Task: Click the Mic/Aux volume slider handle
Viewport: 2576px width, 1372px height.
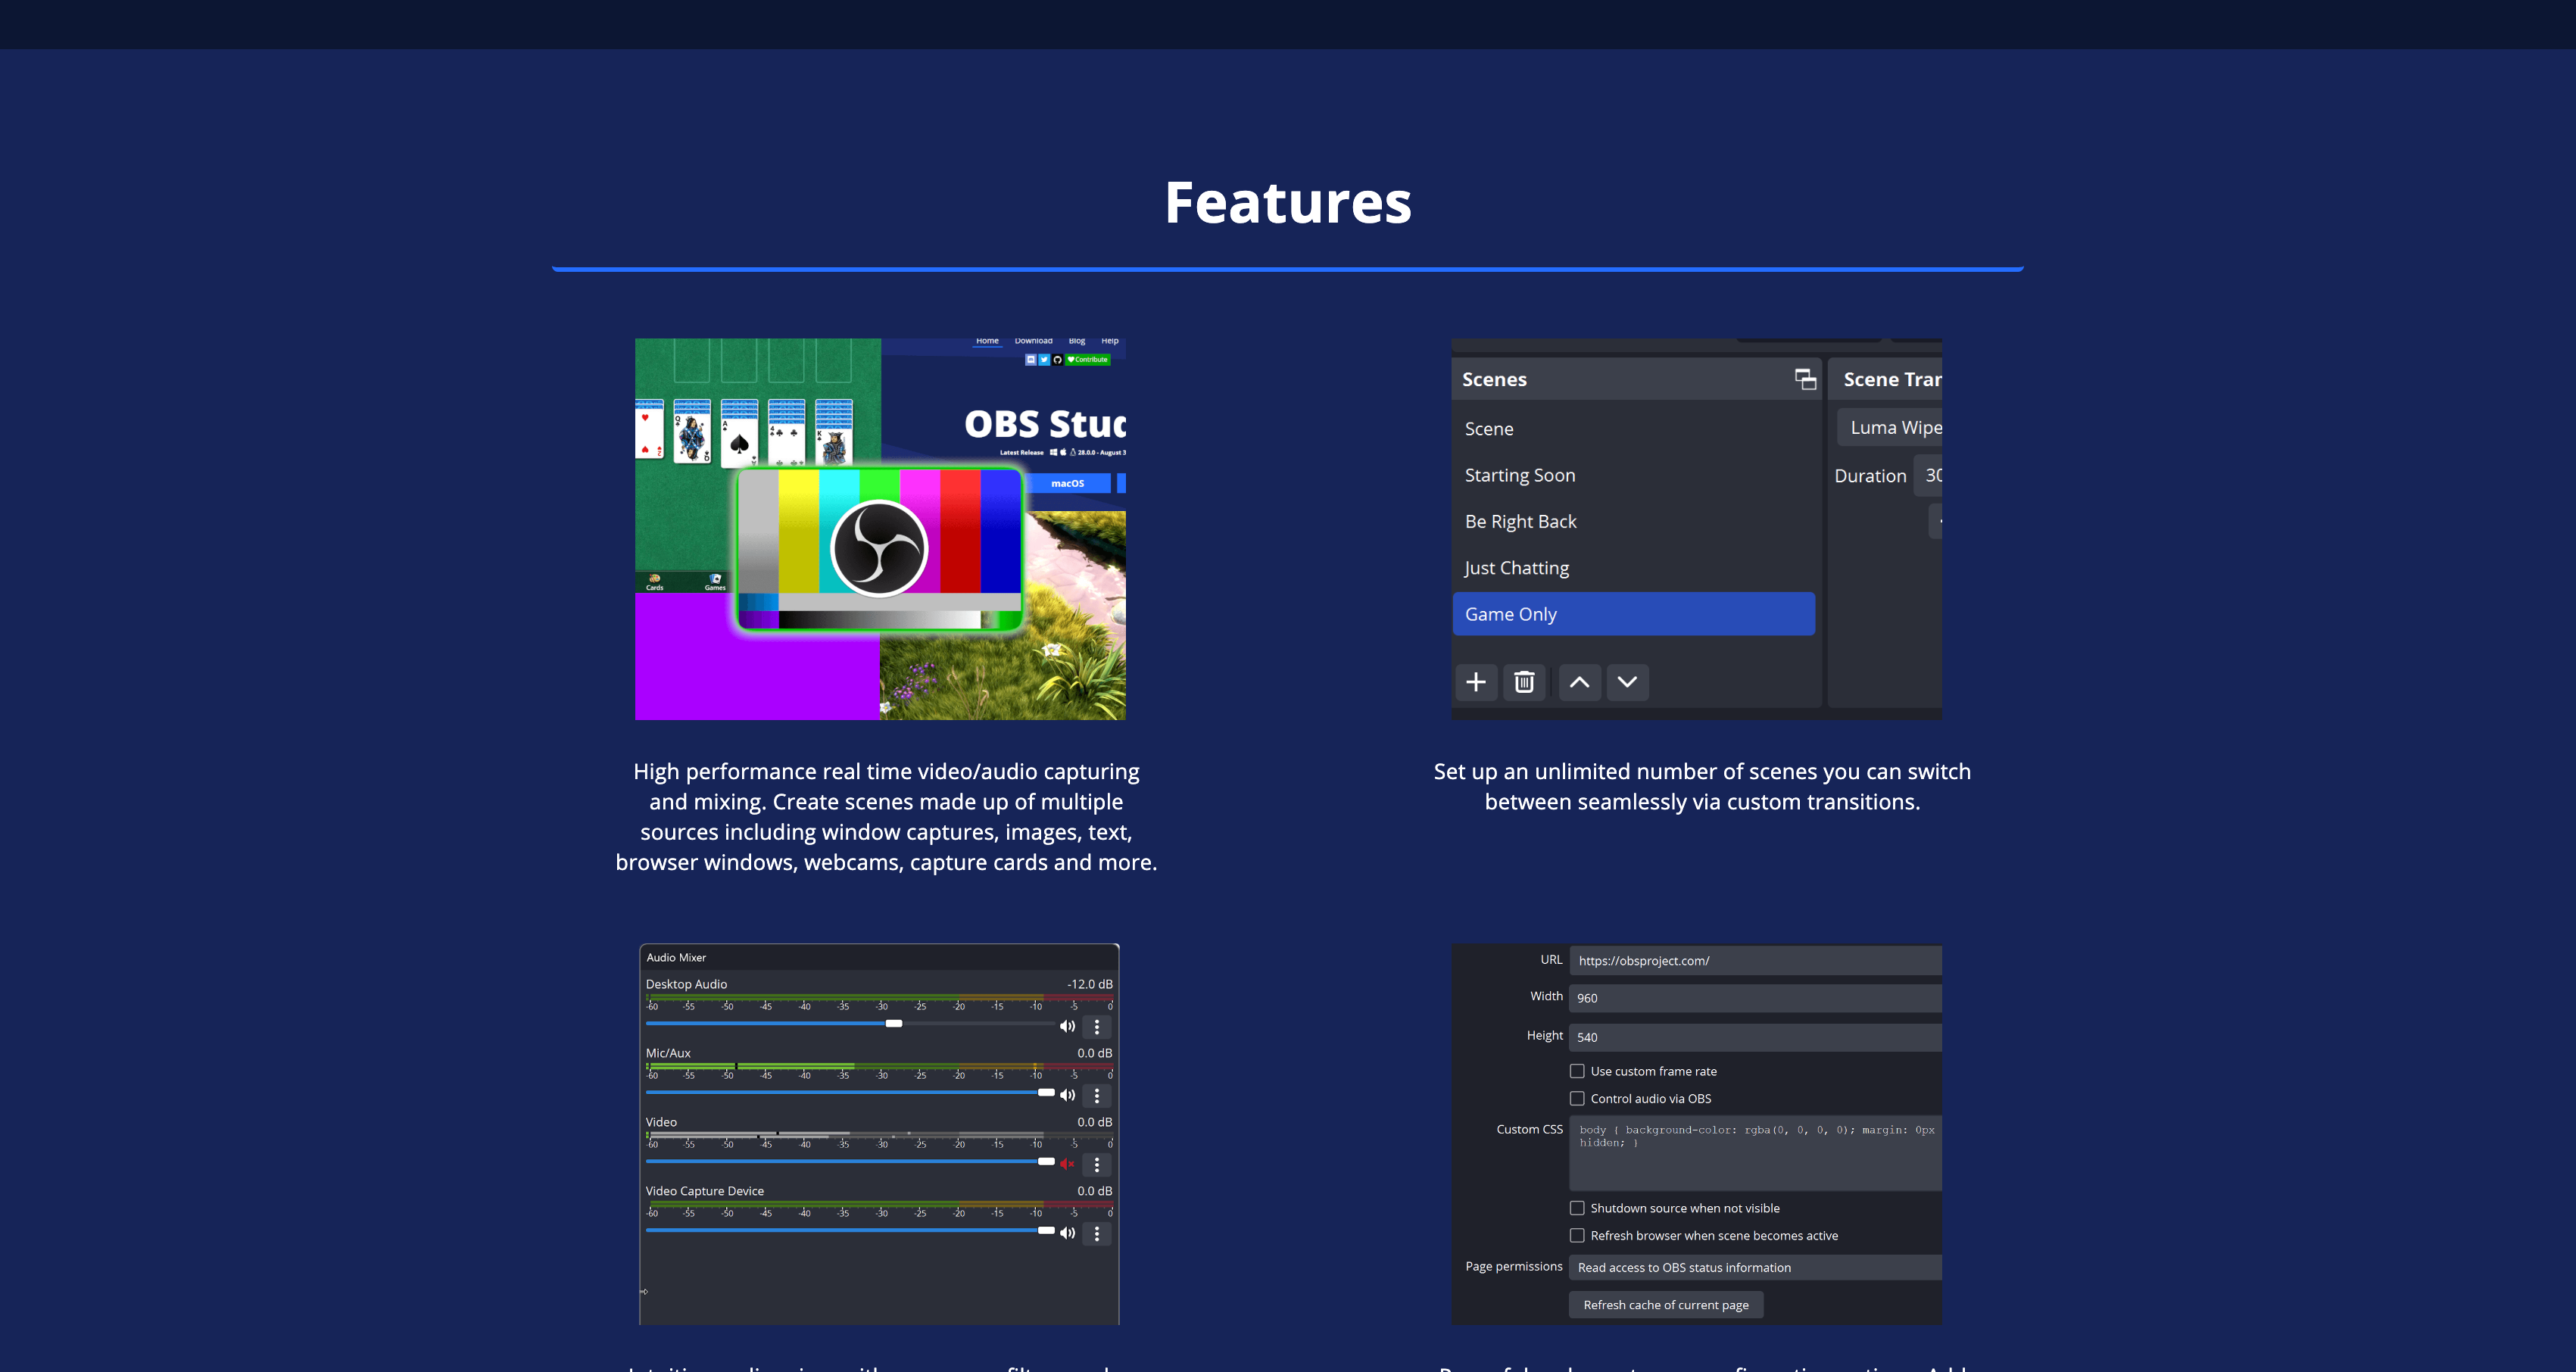Action: coord(1046,1092)
